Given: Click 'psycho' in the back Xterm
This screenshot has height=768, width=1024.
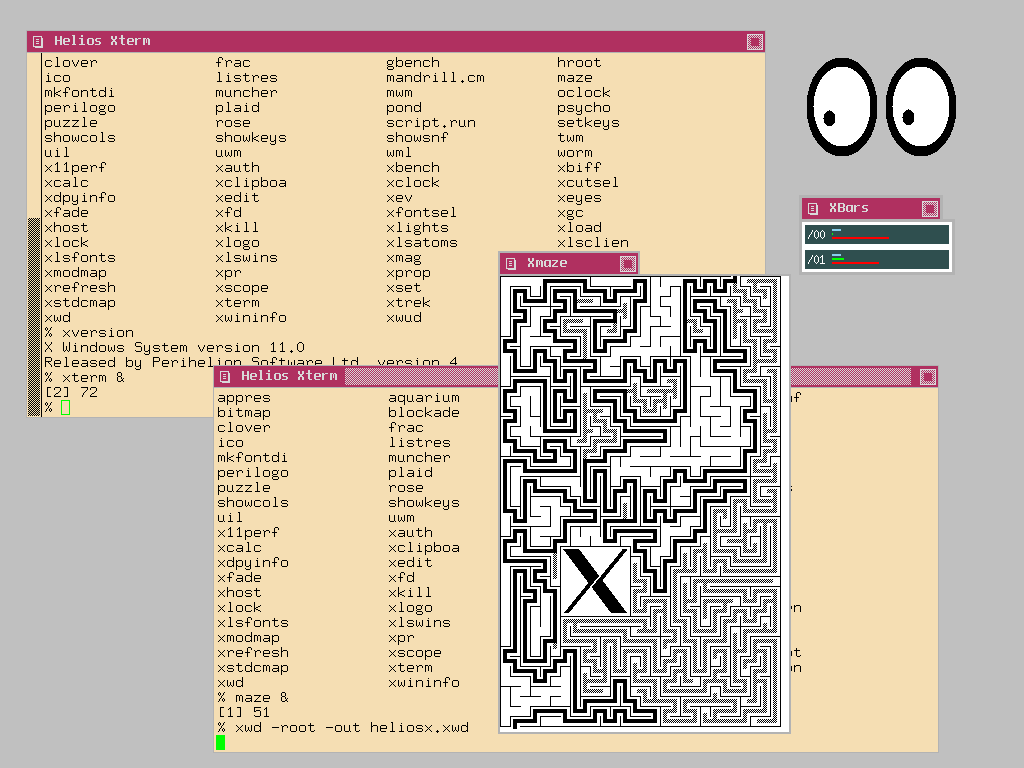Looking at the screenshot, I should (x=583, y=108).
